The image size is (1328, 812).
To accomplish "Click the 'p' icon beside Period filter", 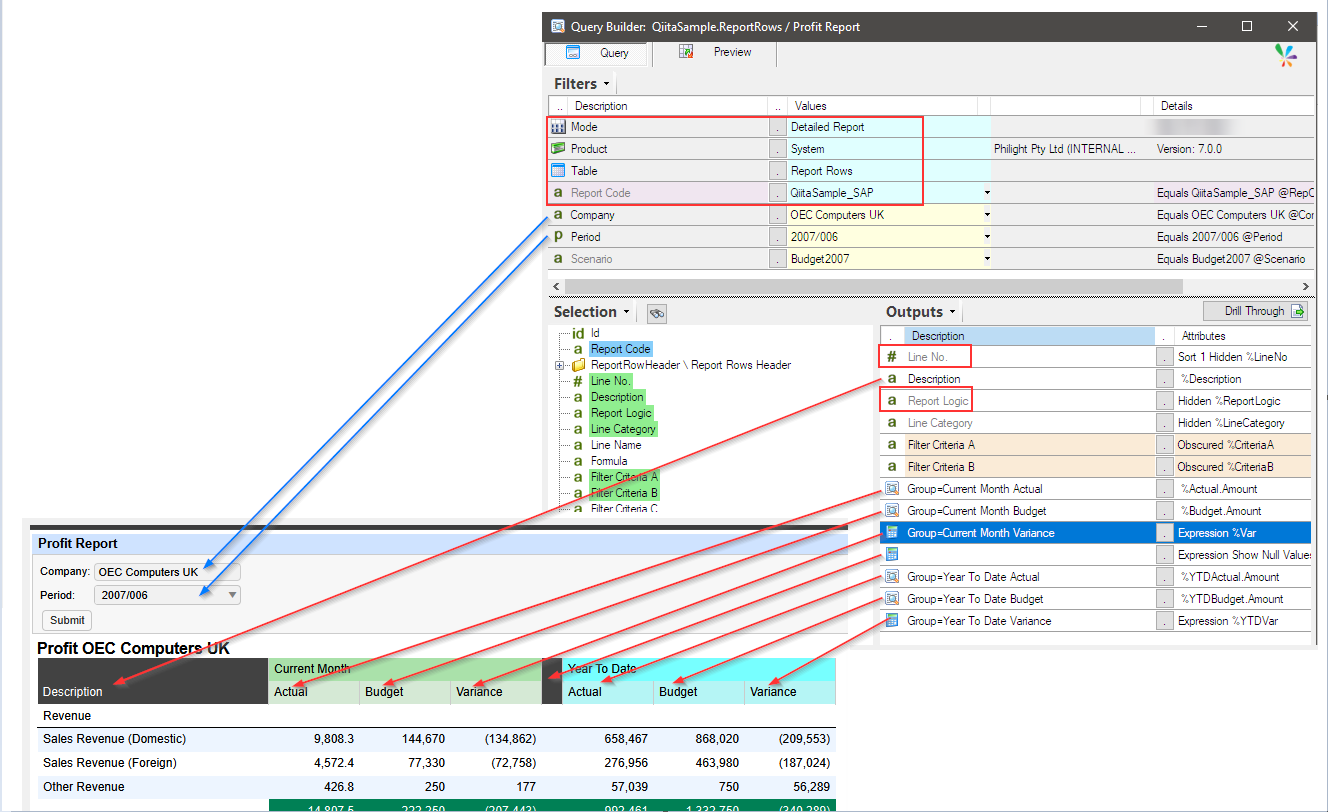I will click(558, 237).
